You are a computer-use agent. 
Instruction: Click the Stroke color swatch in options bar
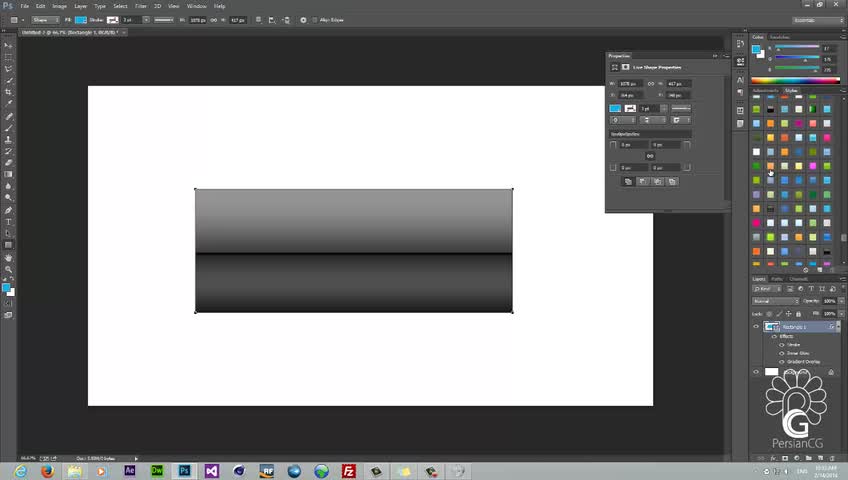(x=112, y=20)
